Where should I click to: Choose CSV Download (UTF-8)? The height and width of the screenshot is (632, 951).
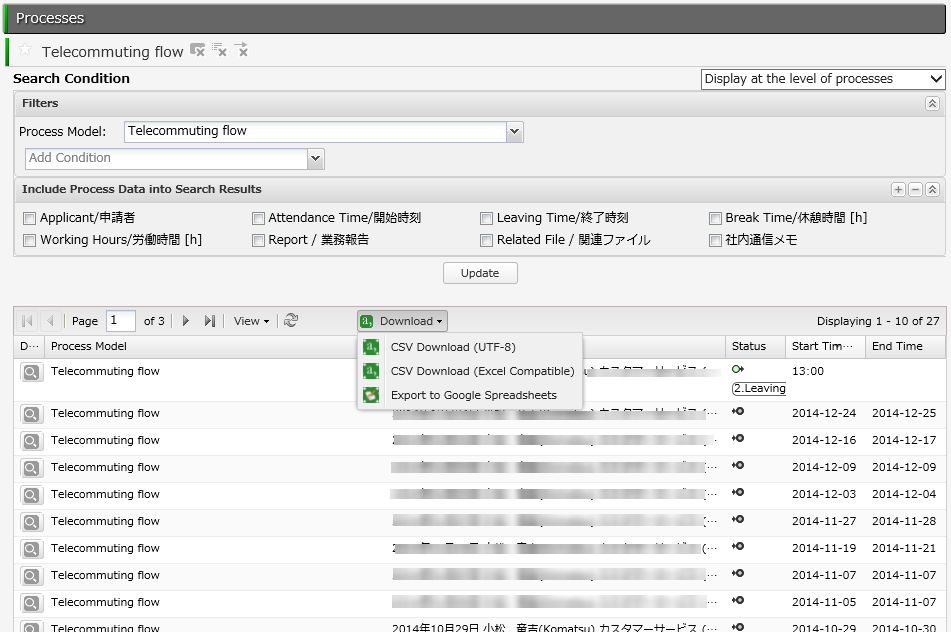click(x=453, y=347)
